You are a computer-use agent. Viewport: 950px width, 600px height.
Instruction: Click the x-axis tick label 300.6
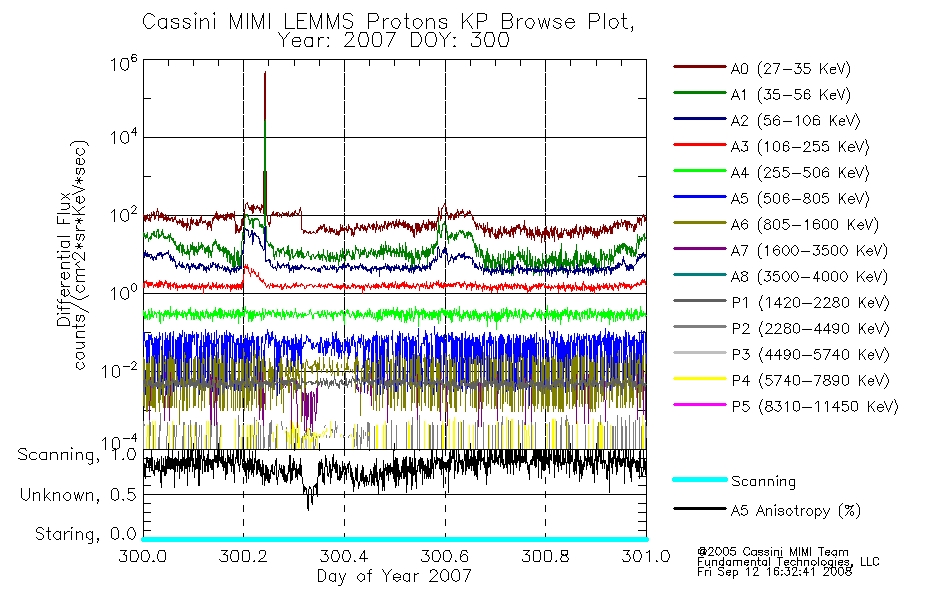click(x=445, y=556)
